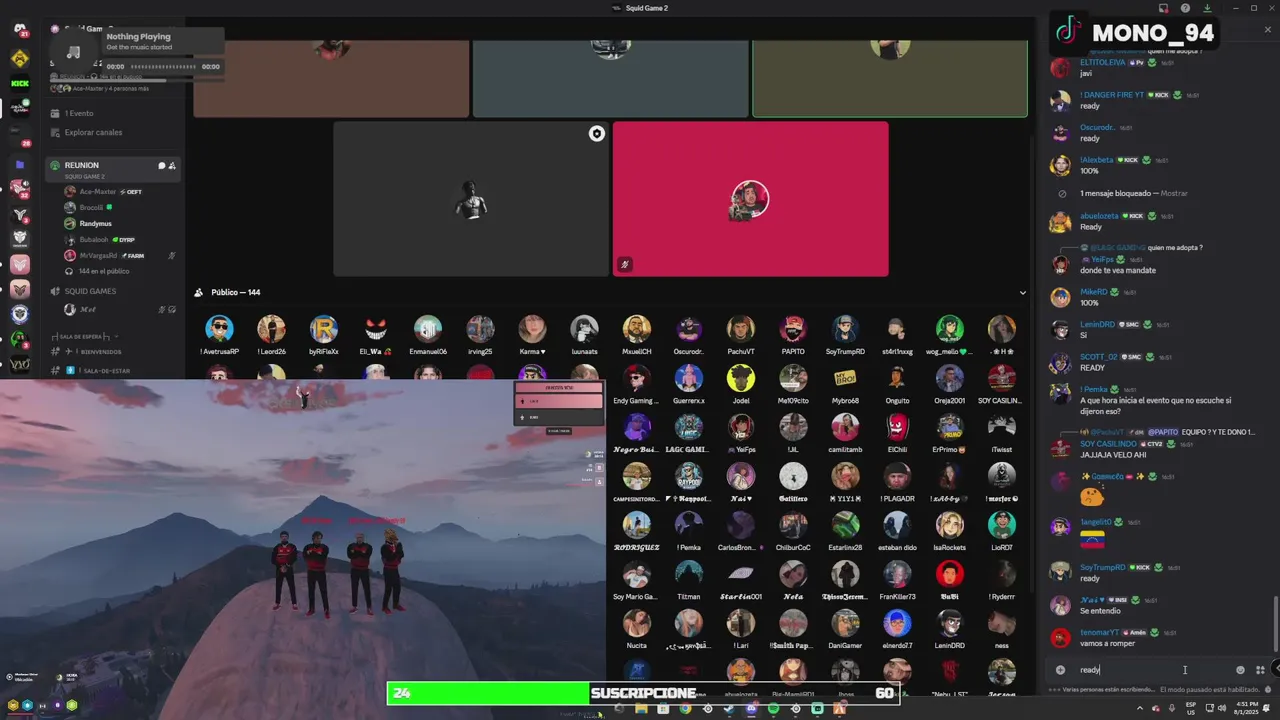Click username tenomarYT in chat
Screen dimensions: 1280x720
(x=1099, y=632)
